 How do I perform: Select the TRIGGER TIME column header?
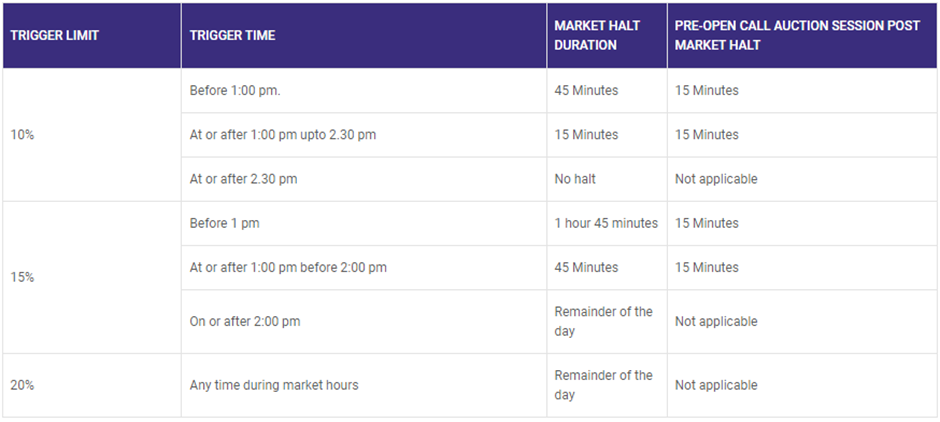click(232, 36)
